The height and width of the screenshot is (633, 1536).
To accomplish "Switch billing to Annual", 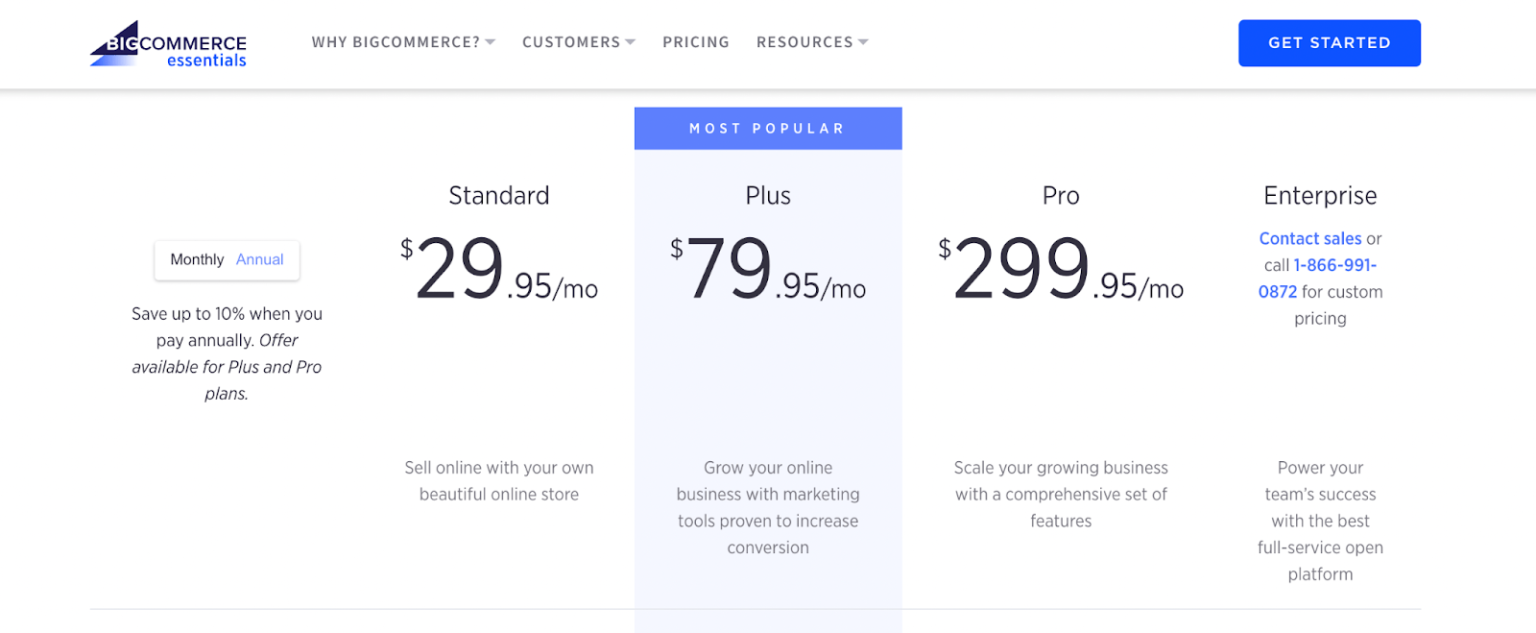I will tap(259, 259).
